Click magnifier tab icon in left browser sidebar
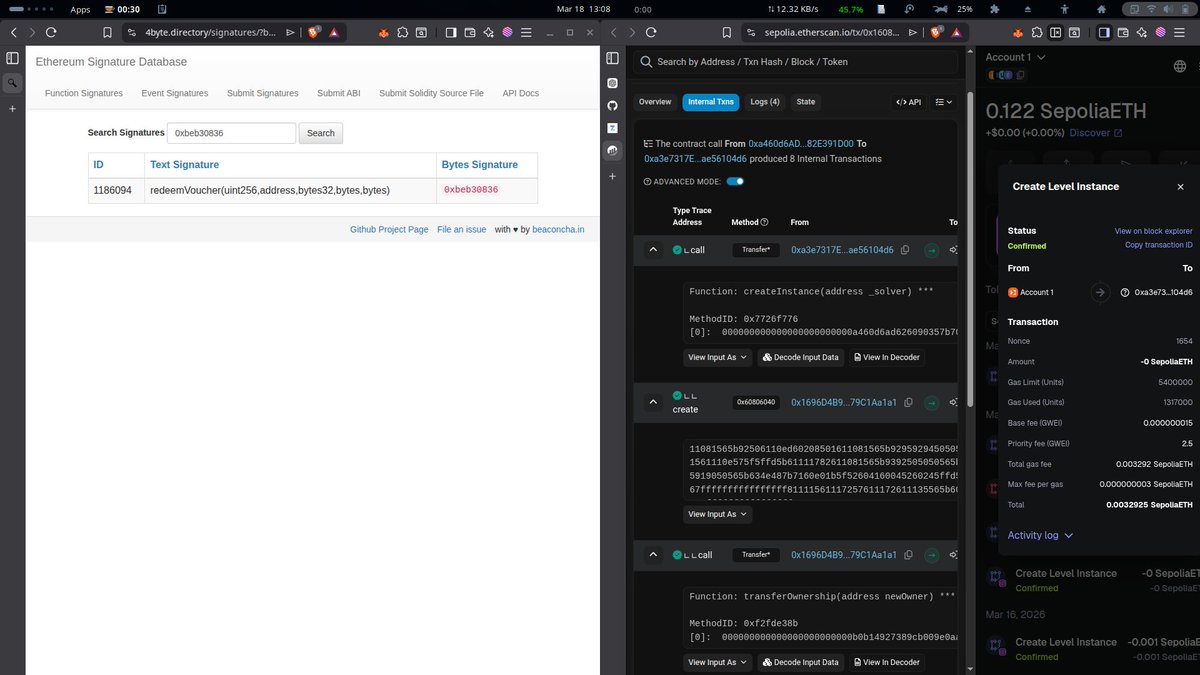This screenshot has height=675, width=1200. coord(12,85)
